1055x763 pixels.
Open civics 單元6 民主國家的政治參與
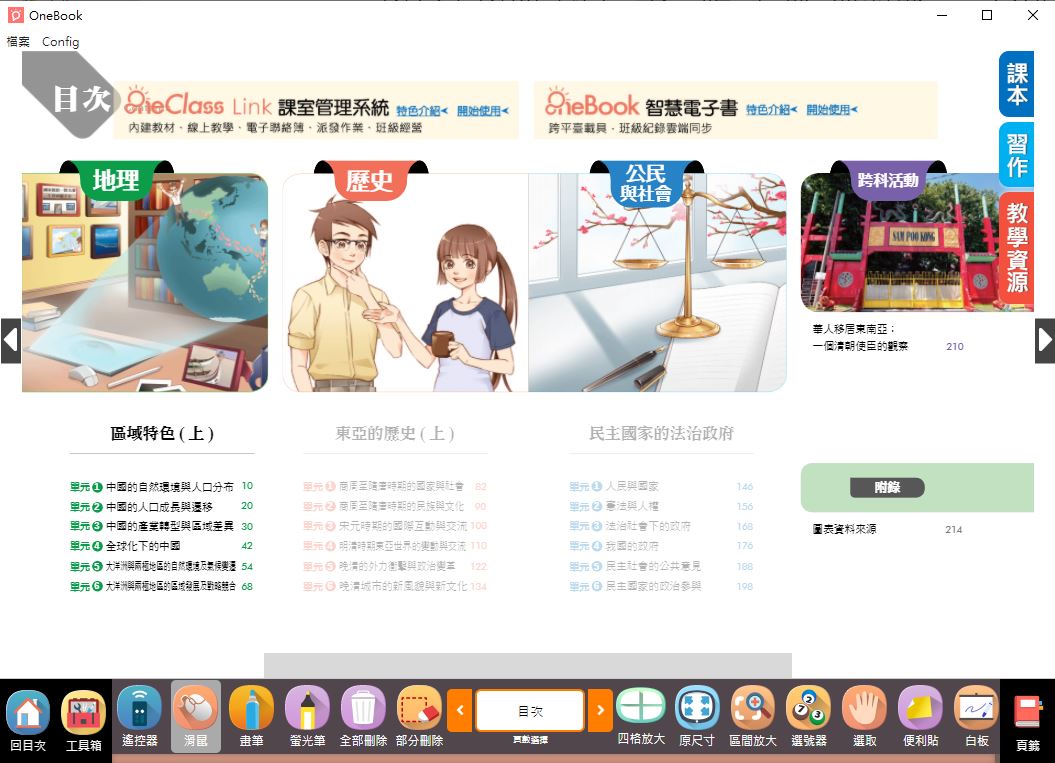coord(661,587)
